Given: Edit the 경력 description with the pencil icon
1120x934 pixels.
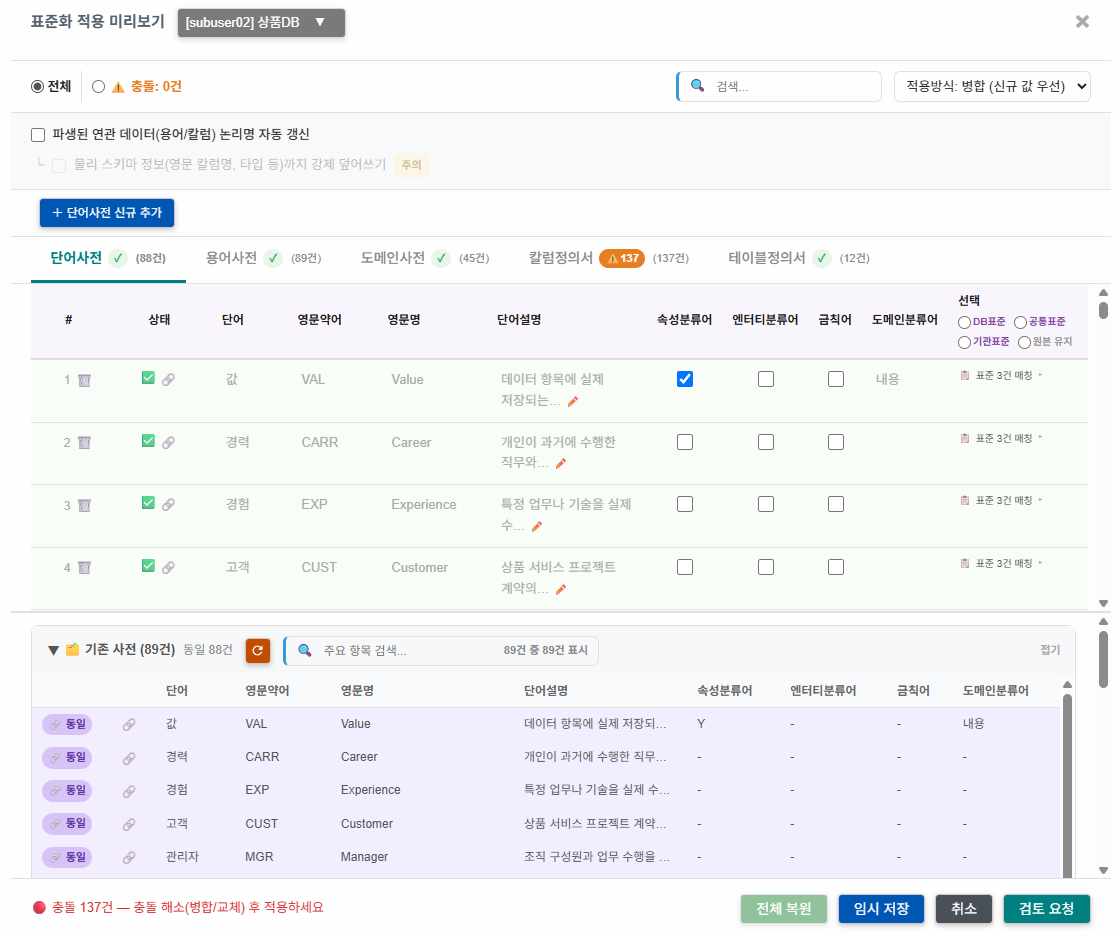Looking at the screenshot, I should tap(561, 463).
